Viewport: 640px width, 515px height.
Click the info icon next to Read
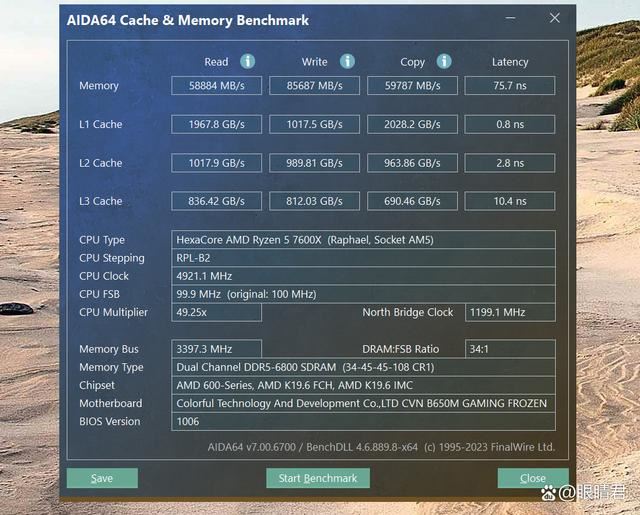(247, 62)
